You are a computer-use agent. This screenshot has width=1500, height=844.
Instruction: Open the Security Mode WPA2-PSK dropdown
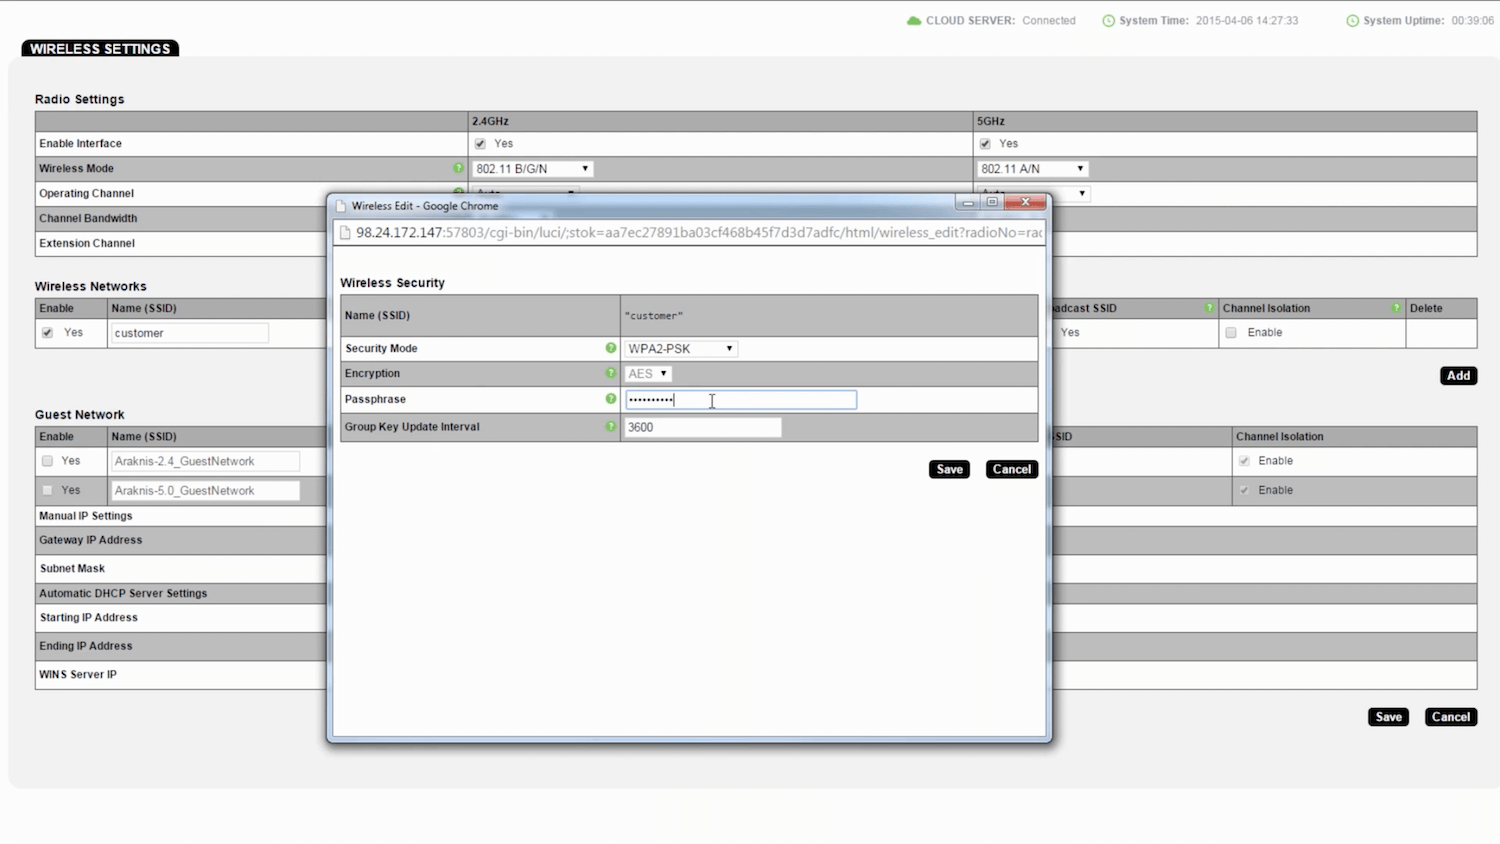pyautogui.click(x=680, y=349)
